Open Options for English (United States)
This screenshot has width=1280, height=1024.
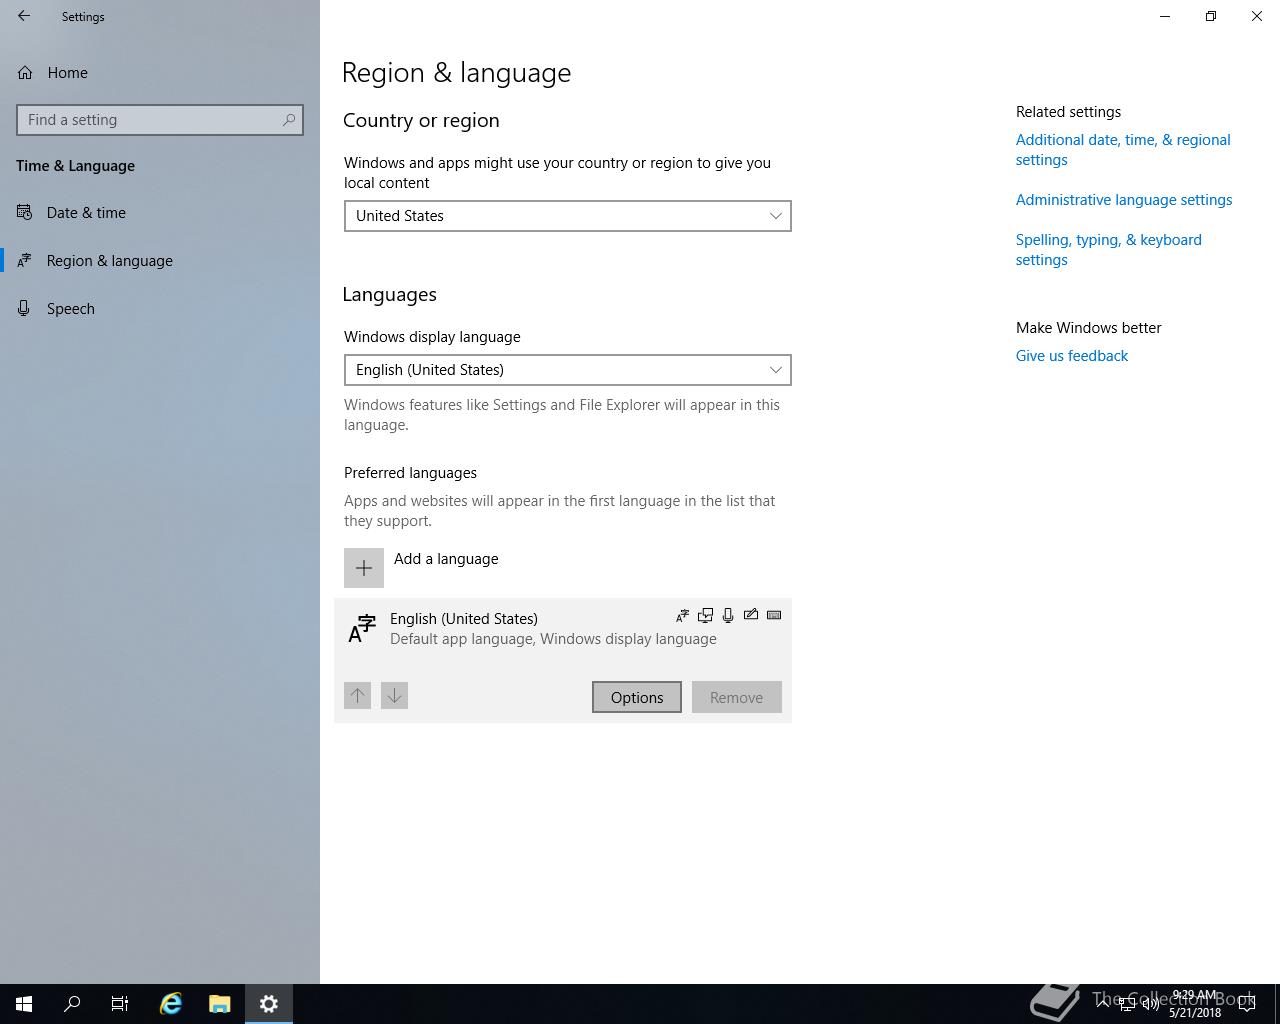coord(637,697)
